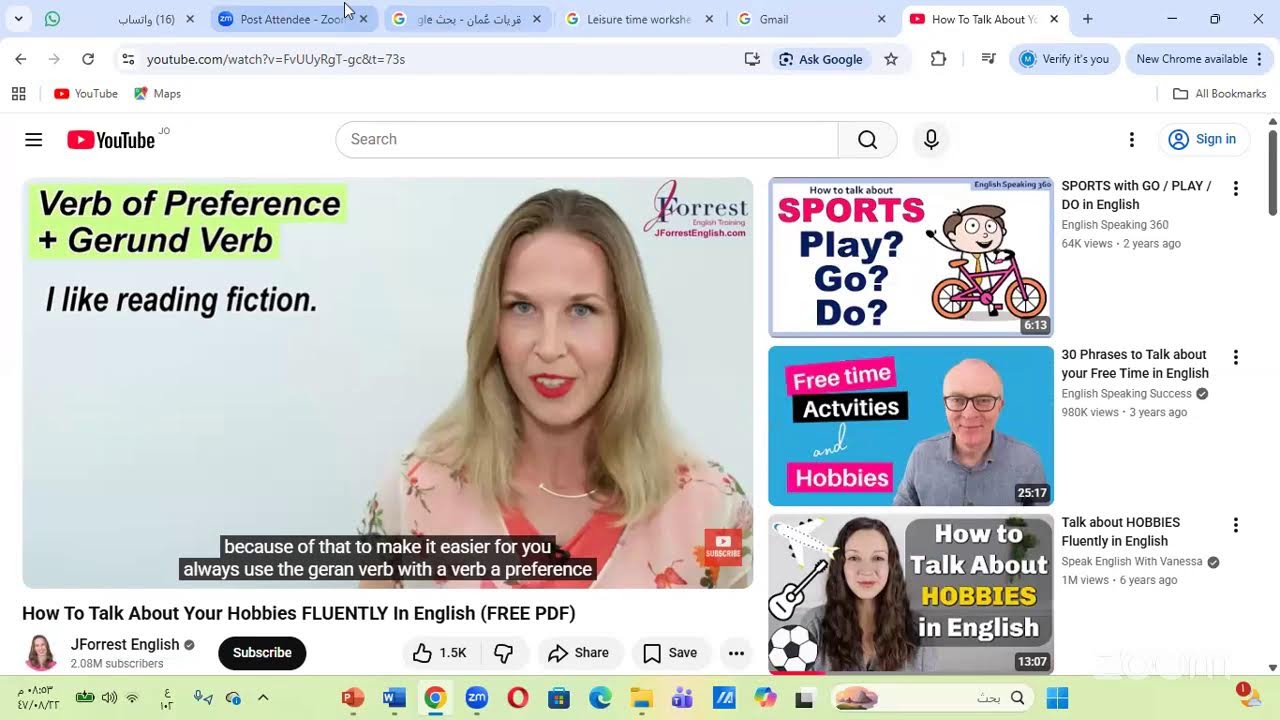The width and height of the screenshot is (1280, 720).
Task: Click the magnifier search button
Action: [x=867, y=140]
